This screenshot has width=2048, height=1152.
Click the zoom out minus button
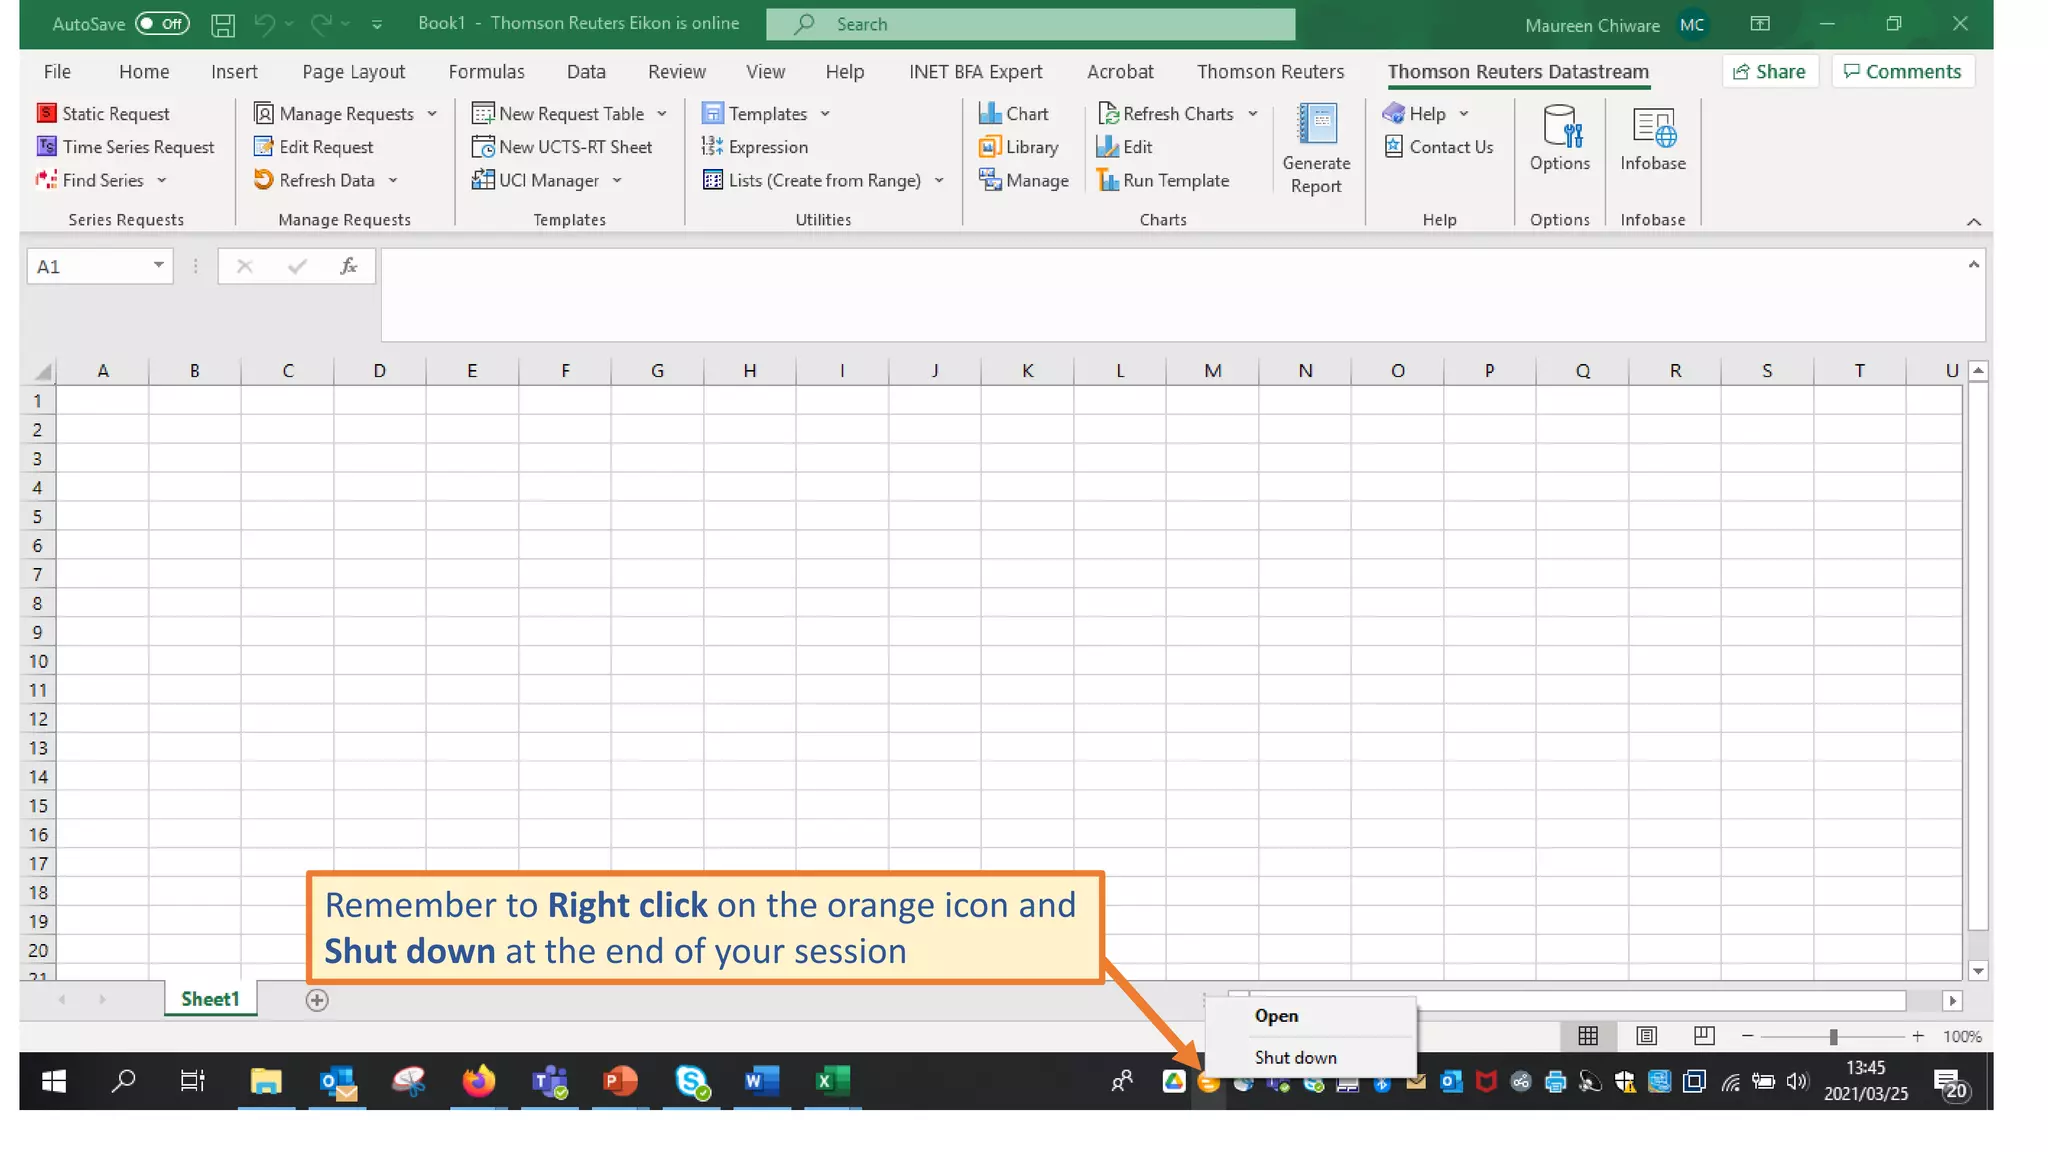(1747, 1037)
